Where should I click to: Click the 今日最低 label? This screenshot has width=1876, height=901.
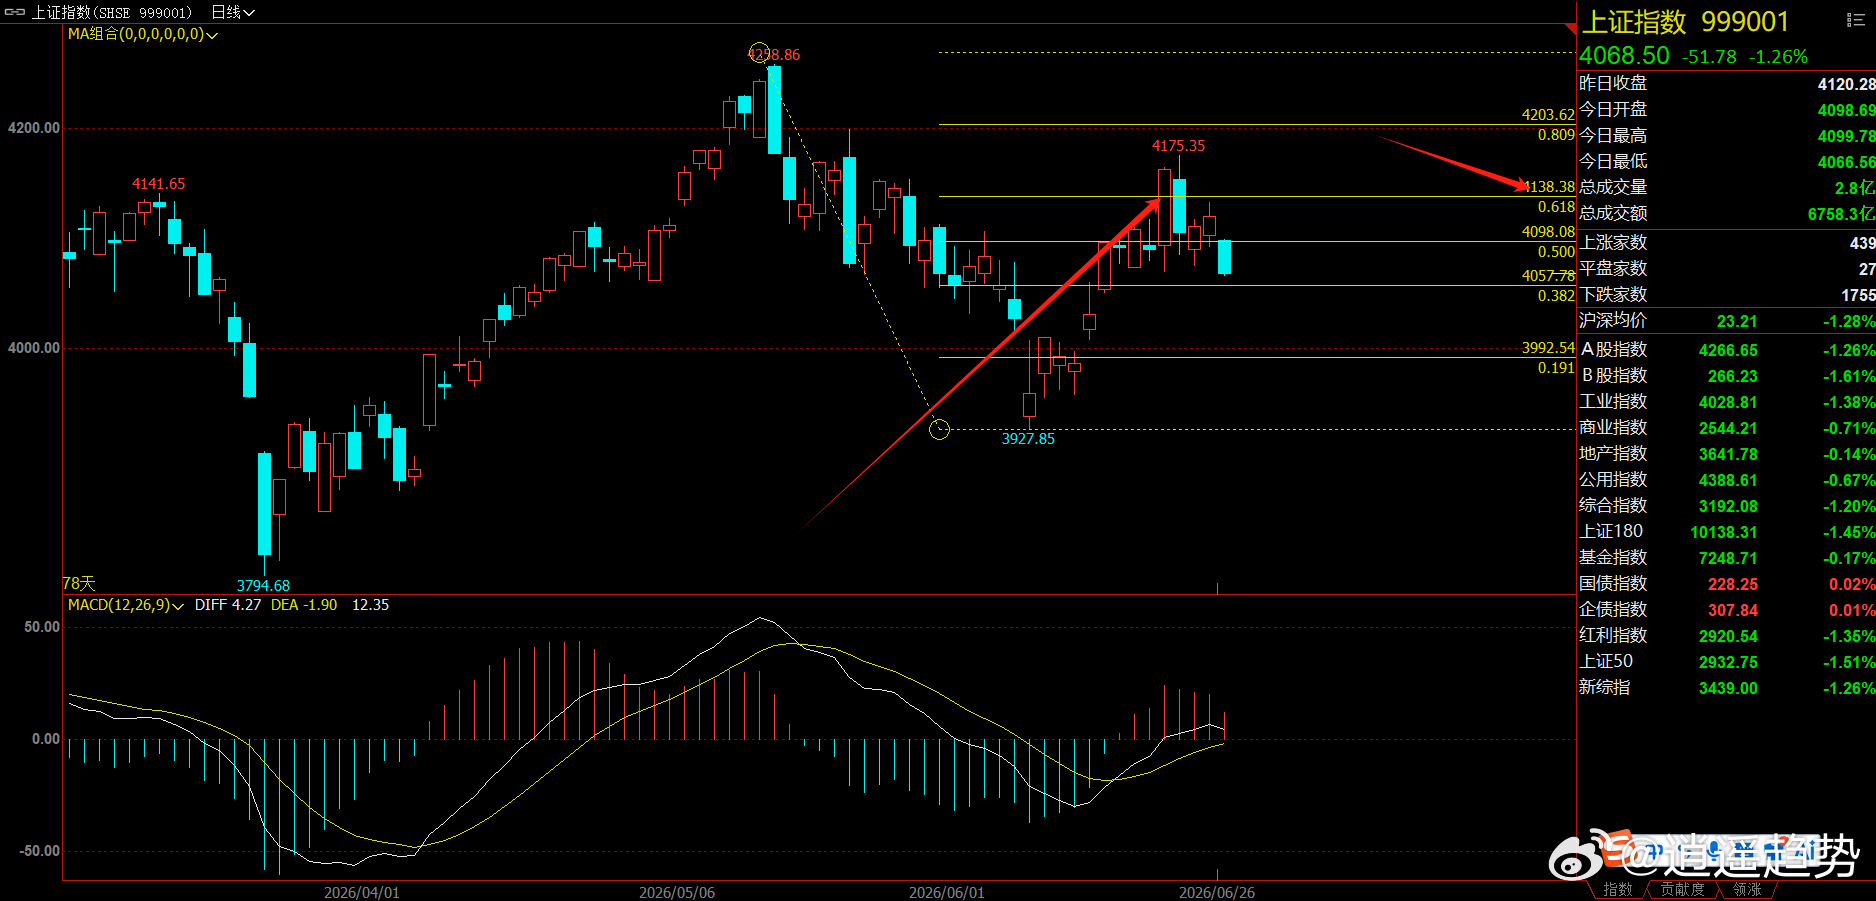(x=1613, y=162)
